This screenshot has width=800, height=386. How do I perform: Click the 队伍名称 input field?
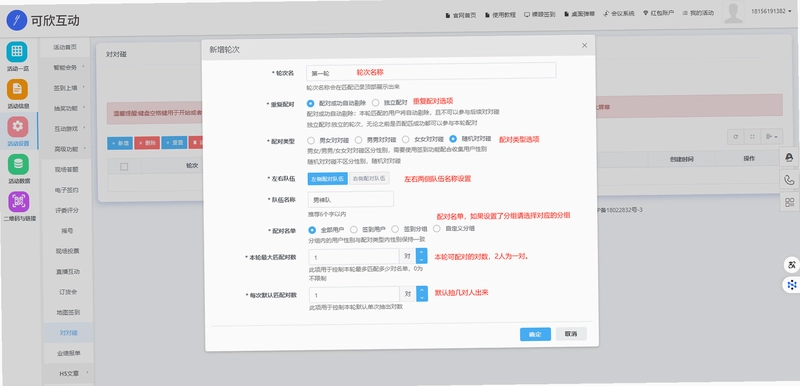pos(351,200)
